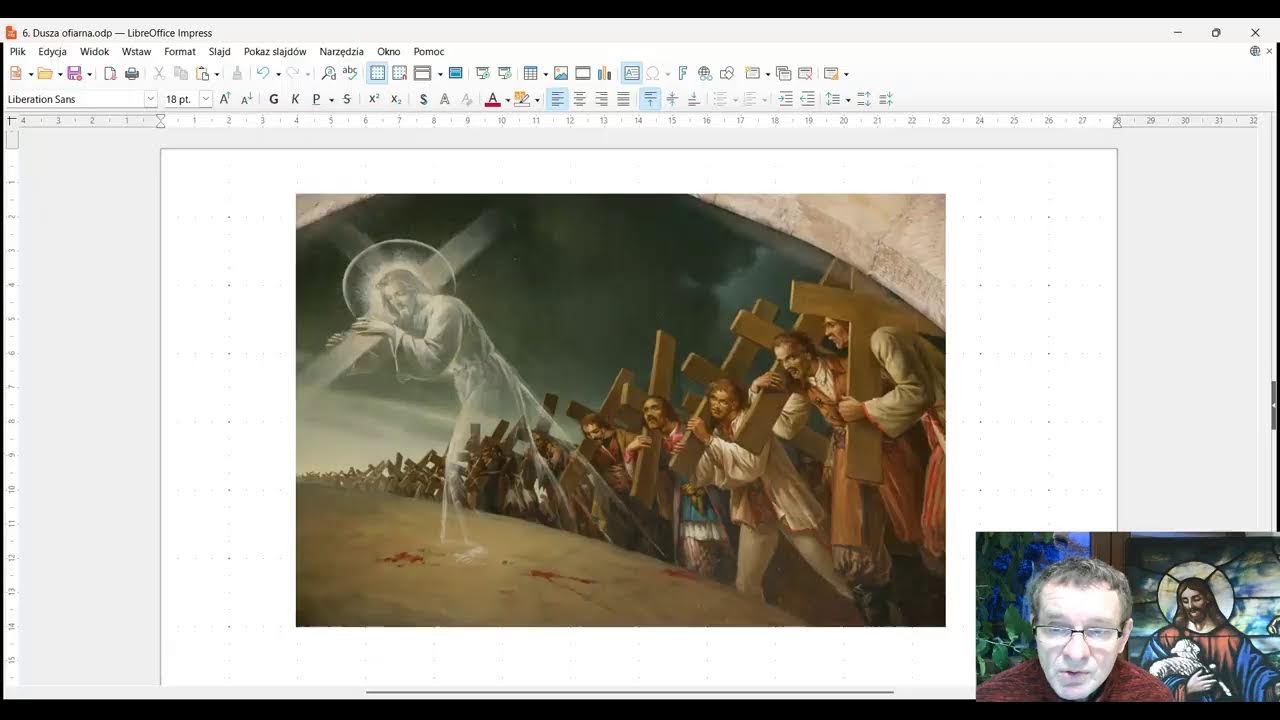Viewport: 1280px width, 720px height.
Task: Click the Insert Special Character omega icon
Action: [653, 73]
